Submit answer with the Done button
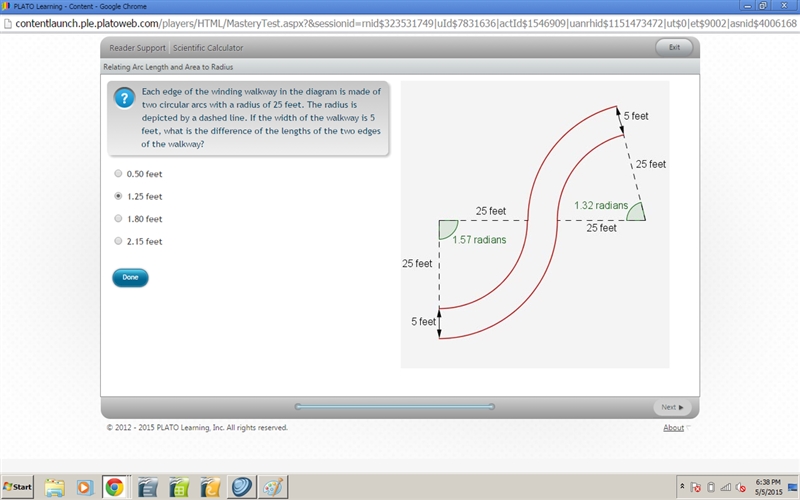Viewport: 800px width, 500px height. [x=130, y=278]
